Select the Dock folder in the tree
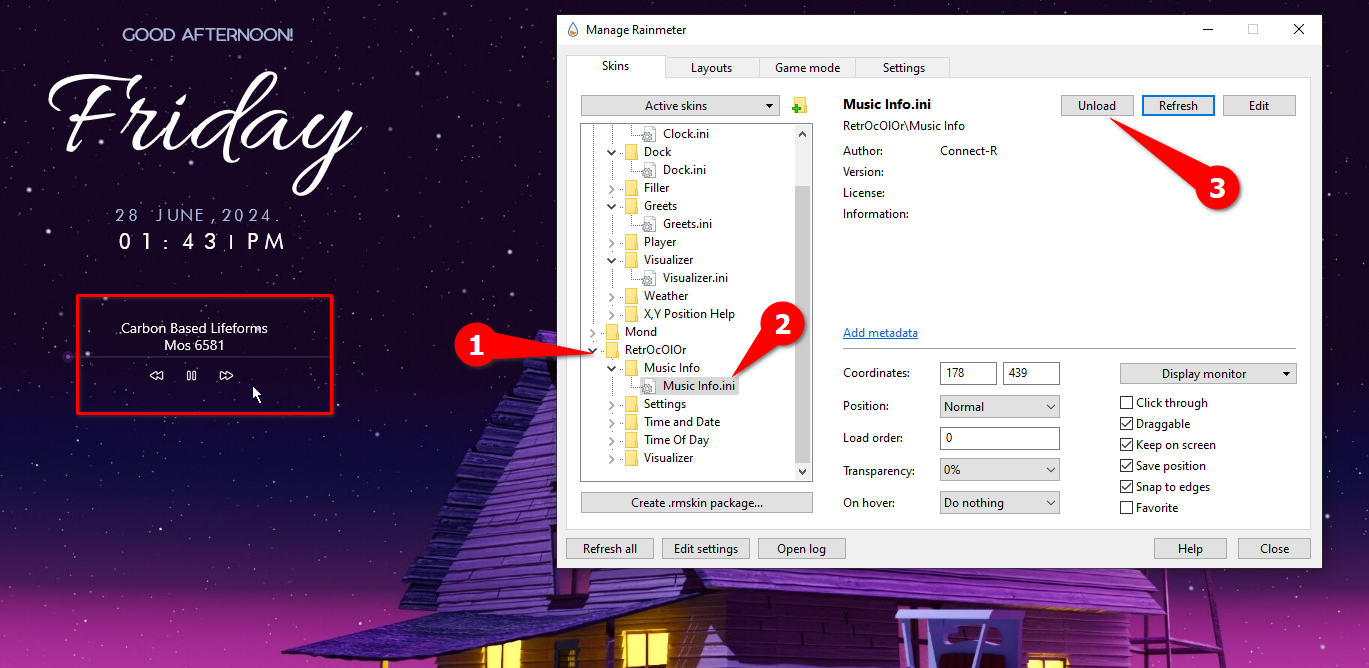Viewport: 1369px width, 668px height. pyautogui.click(x=657, y=151)
